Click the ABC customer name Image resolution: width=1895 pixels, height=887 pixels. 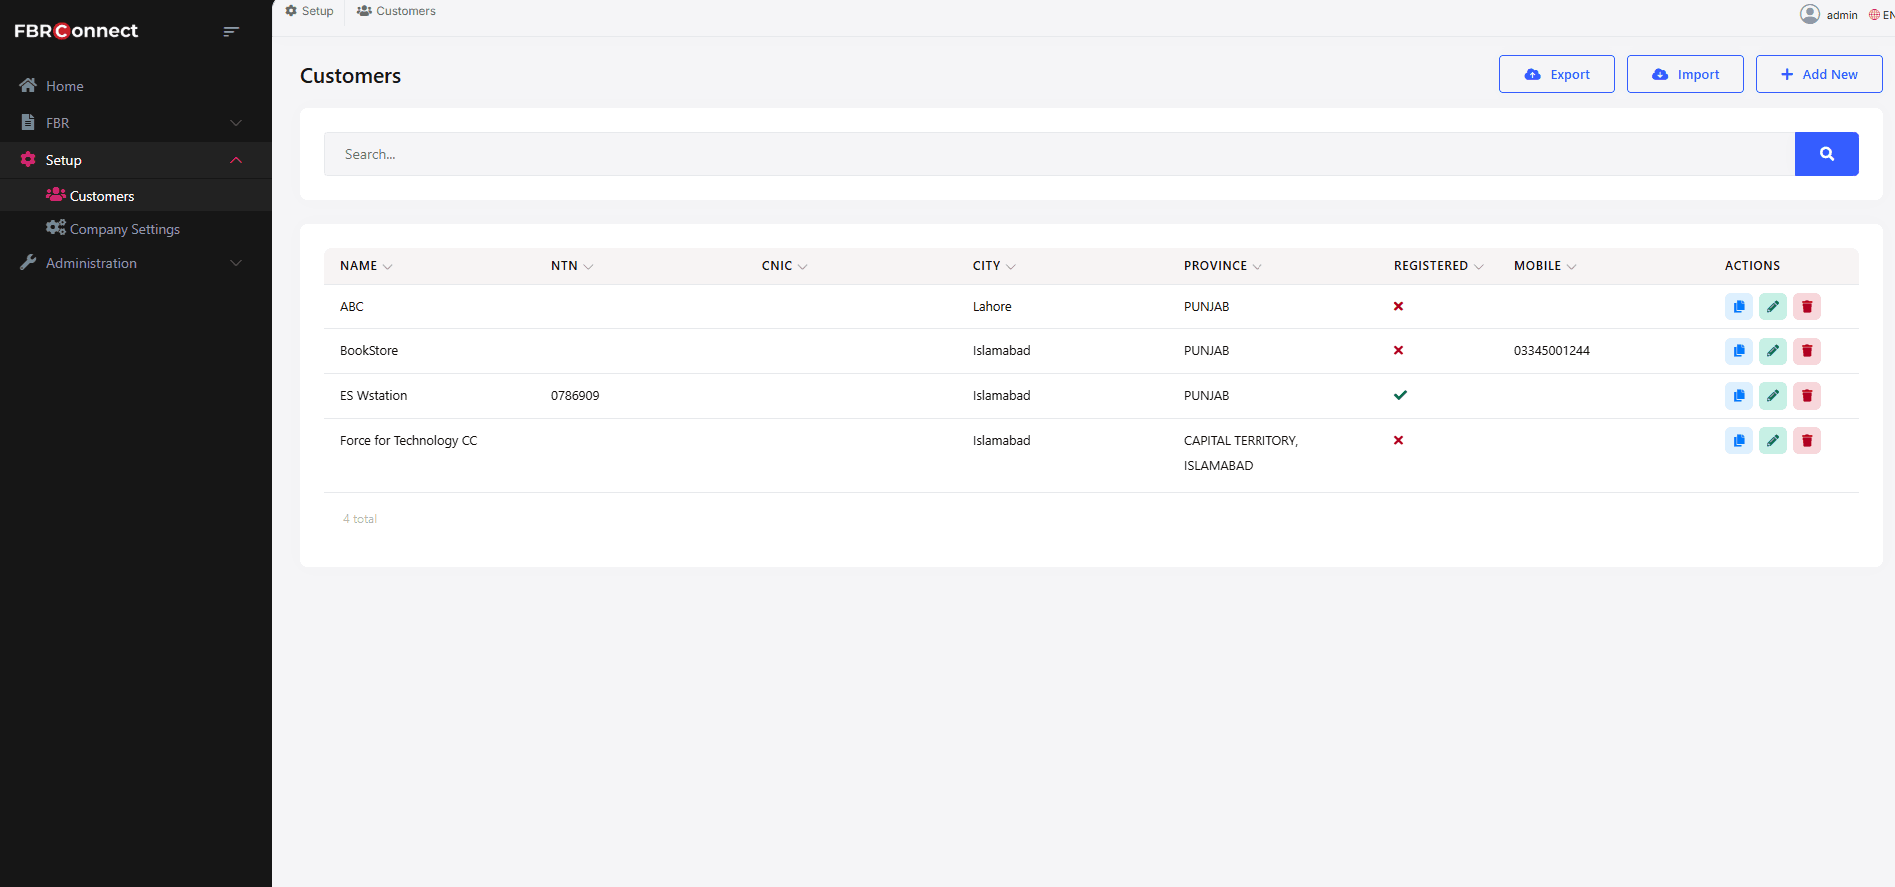352,307
